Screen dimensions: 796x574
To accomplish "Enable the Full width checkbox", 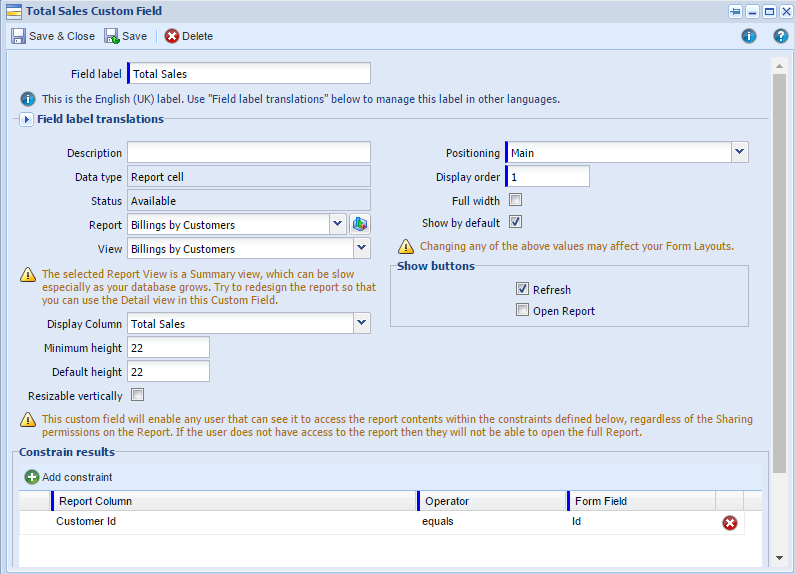I will point(516,200).
